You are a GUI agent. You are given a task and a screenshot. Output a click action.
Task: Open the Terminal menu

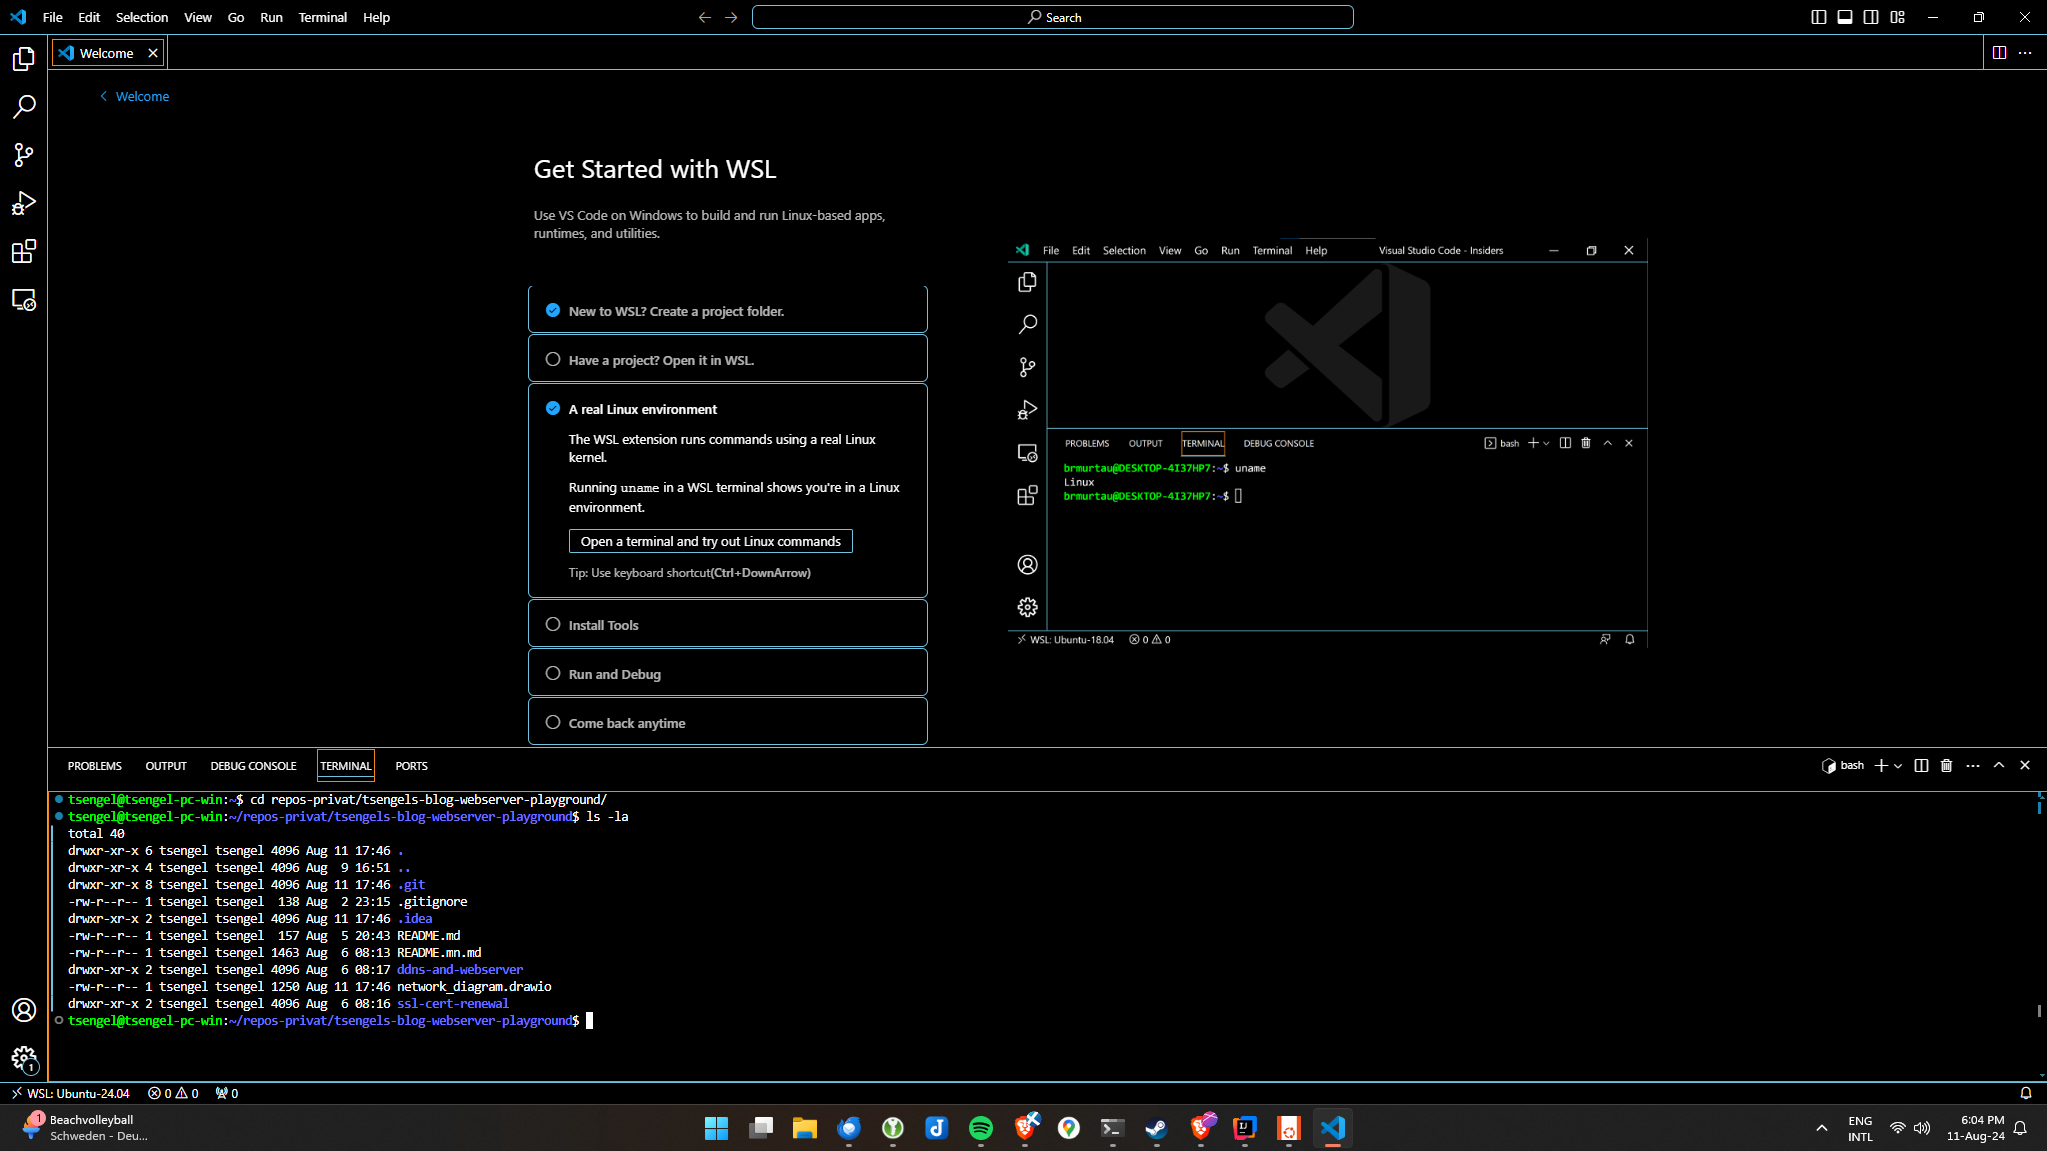(322, 17)
